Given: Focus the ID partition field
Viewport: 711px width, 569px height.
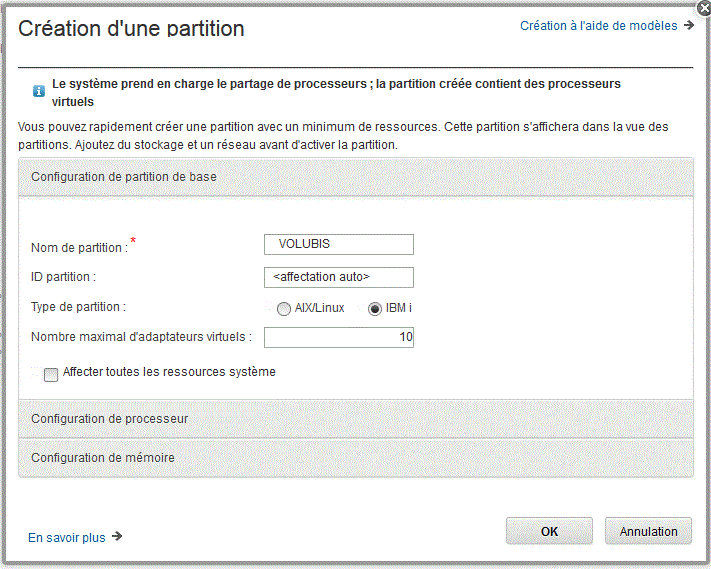Looking at the screenshot, I should 339,277.
